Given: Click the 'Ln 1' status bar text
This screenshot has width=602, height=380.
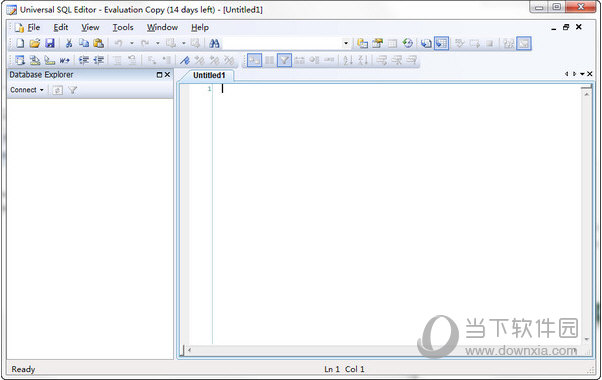Looking at the screenshot, I should click(x=332, y=369).
